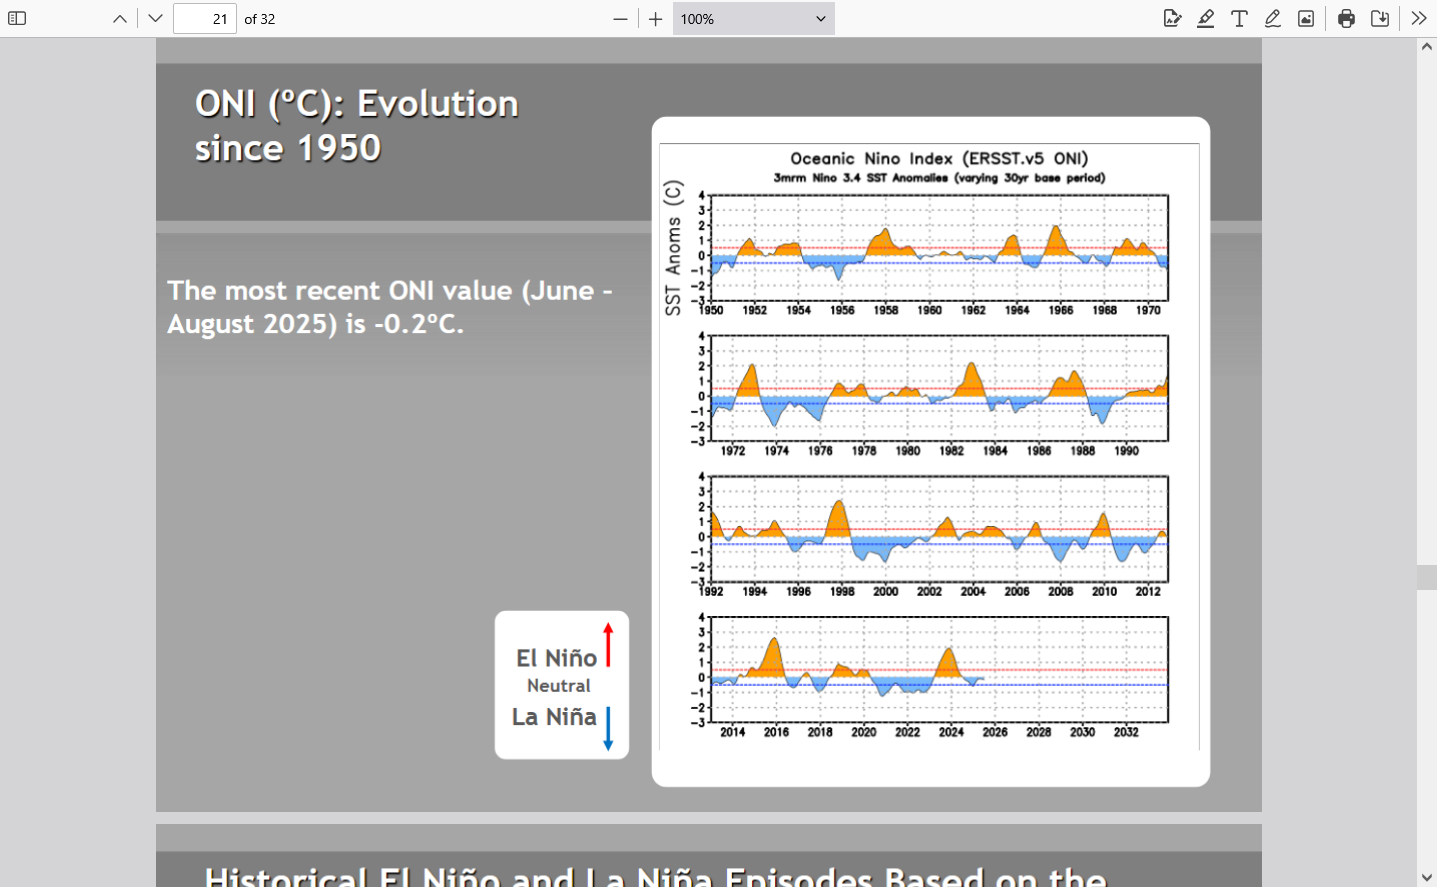Click the scroll down arrow
The image size is (1437, 887).
pyautogui.click(x=1427, y=877)
